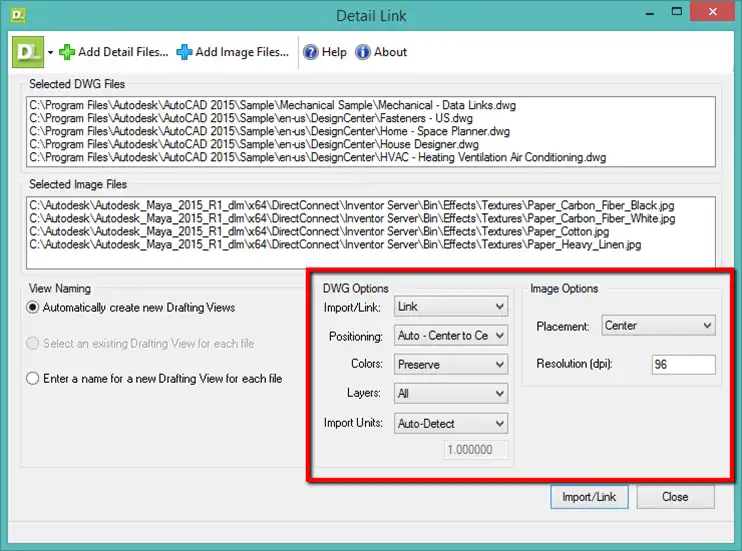Expand the Colors dropdown set to Preserve
The image size is (742, 551).
point(450,364)
